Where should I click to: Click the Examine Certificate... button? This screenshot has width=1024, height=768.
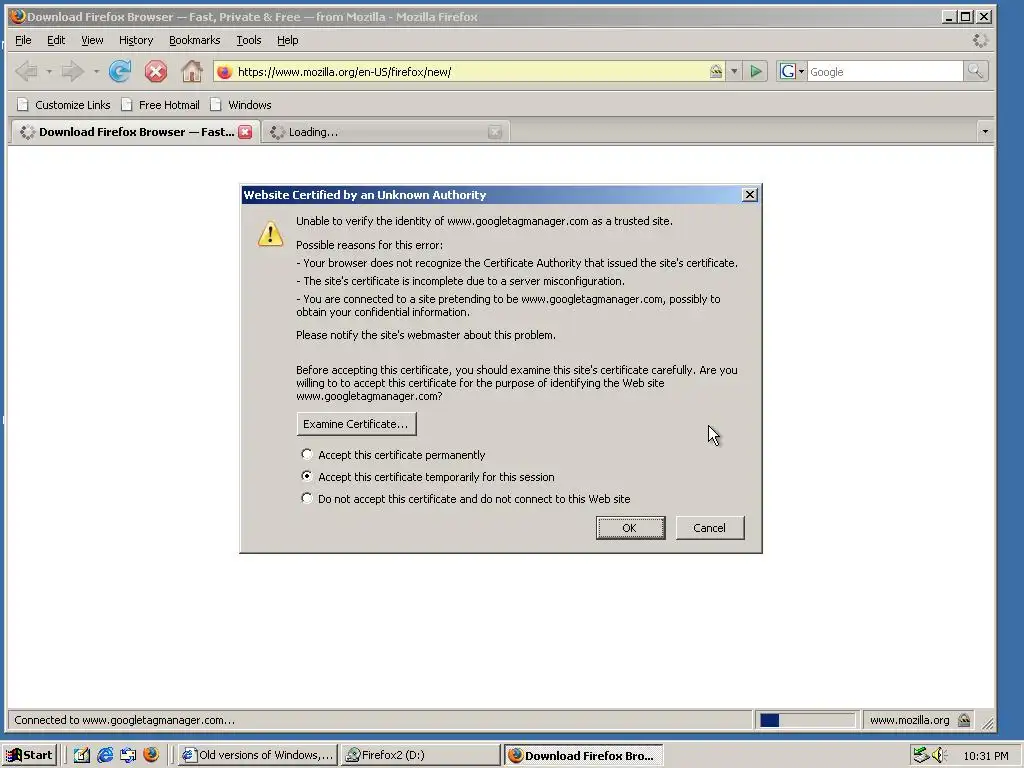[356, 424]
